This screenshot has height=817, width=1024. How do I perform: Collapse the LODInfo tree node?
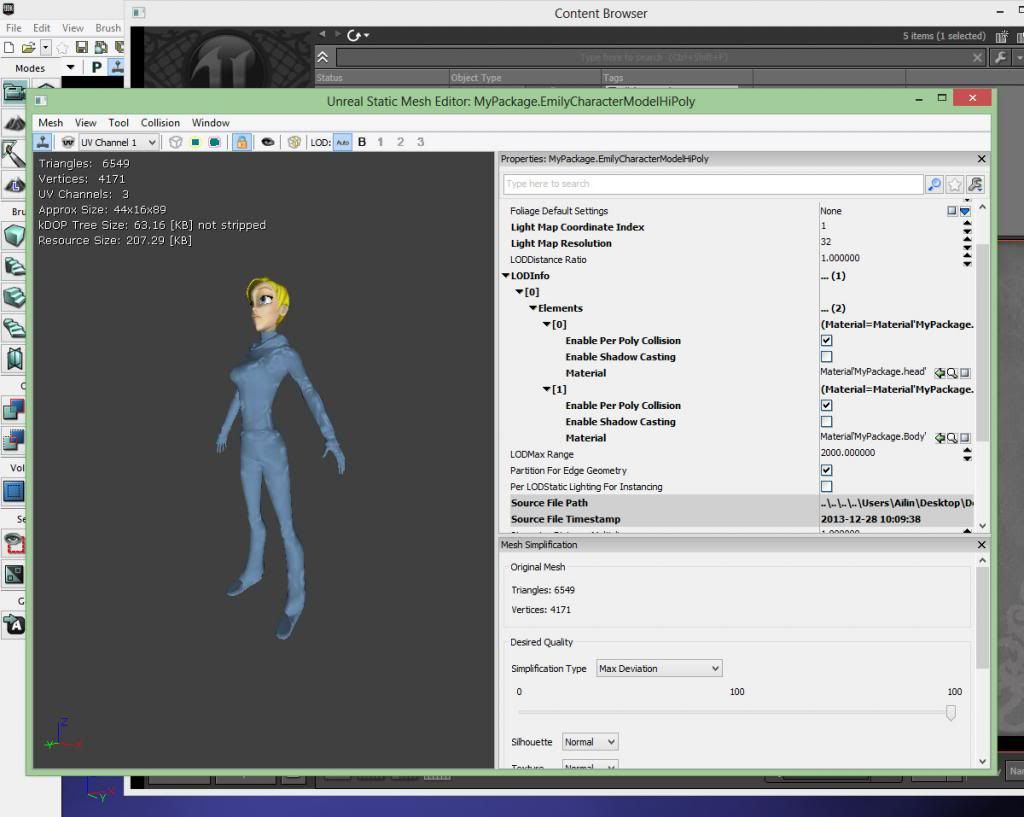pyautogui.click(x=505, y=276)
